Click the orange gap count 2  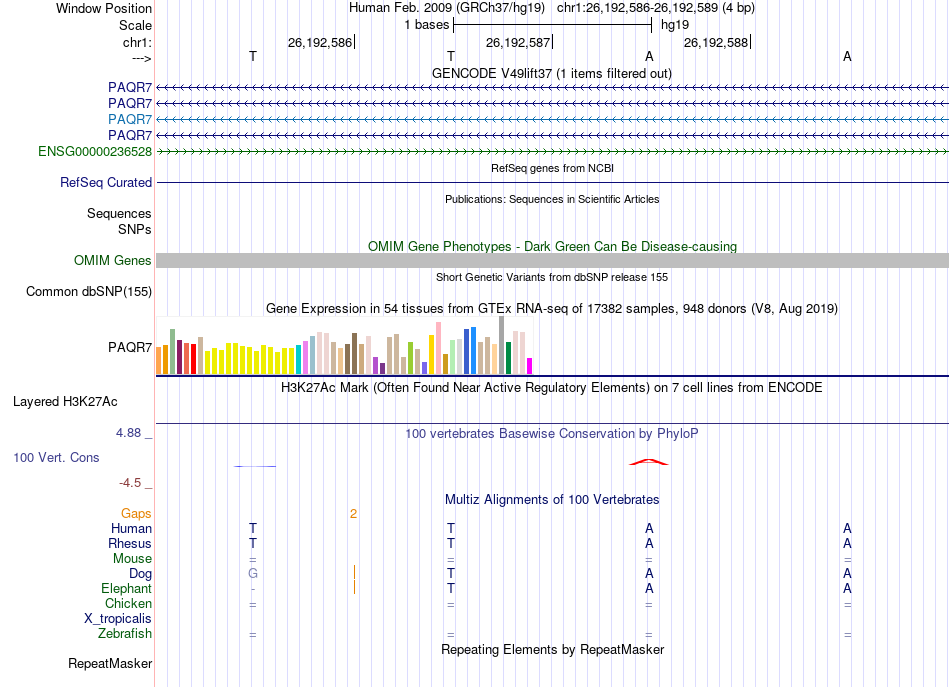click(x=353, y=514)
